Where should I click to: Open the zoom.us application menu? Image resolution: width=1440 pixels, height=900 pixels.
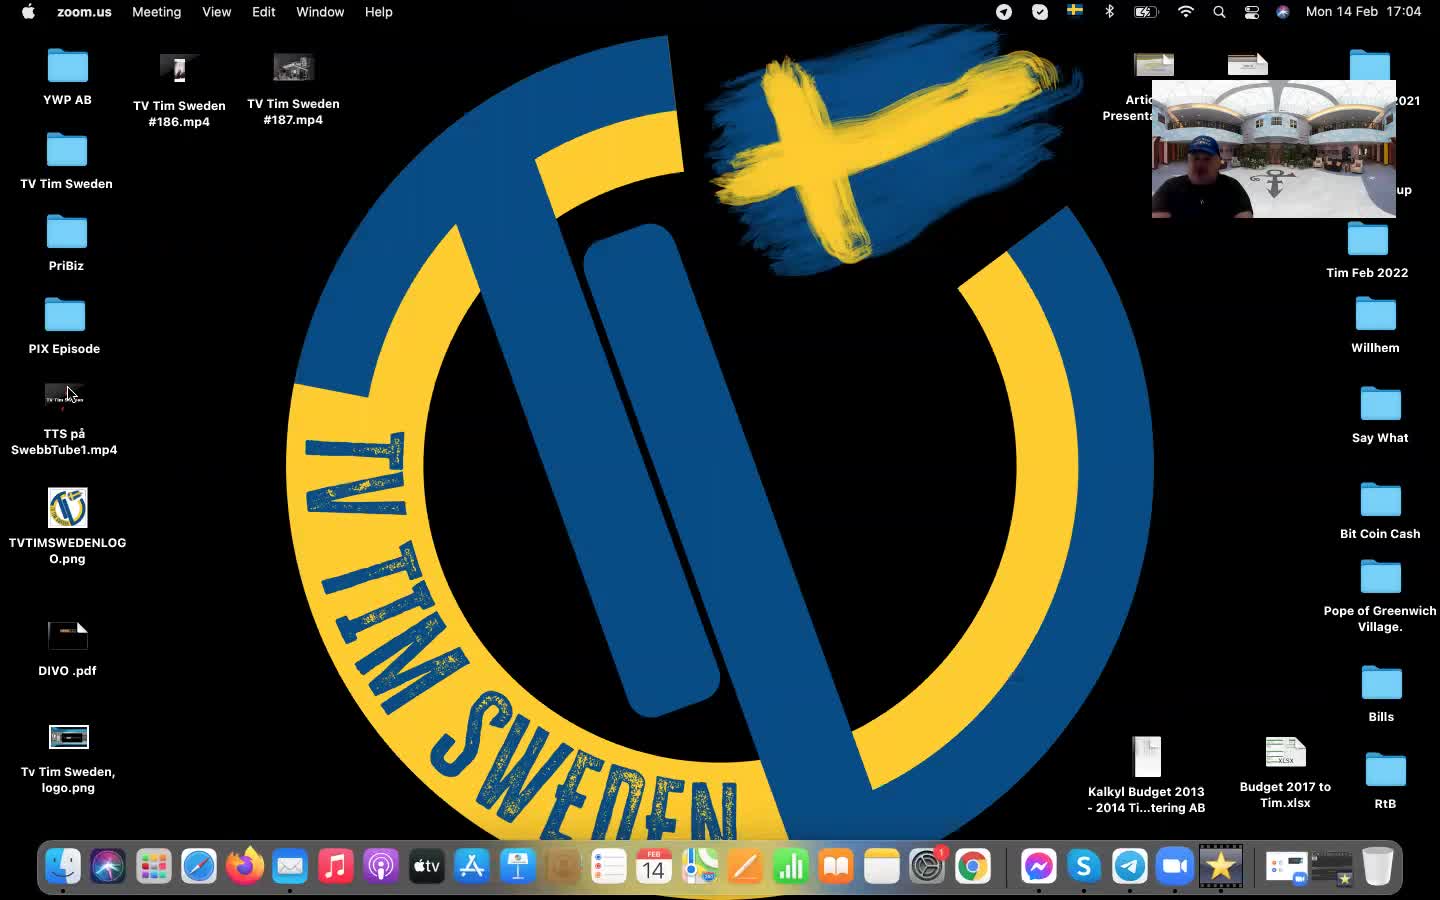[x=84, y=12]
